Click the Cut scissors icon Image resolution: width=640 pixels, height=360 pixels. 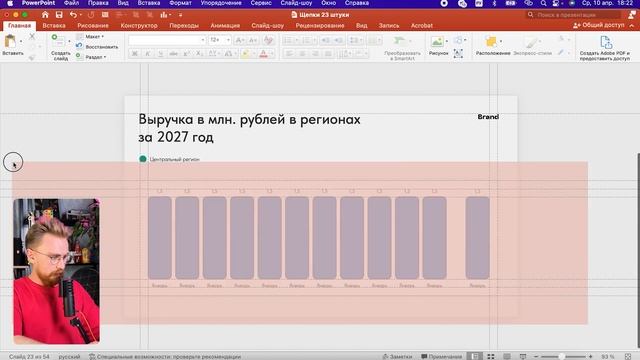coord(32,37)
